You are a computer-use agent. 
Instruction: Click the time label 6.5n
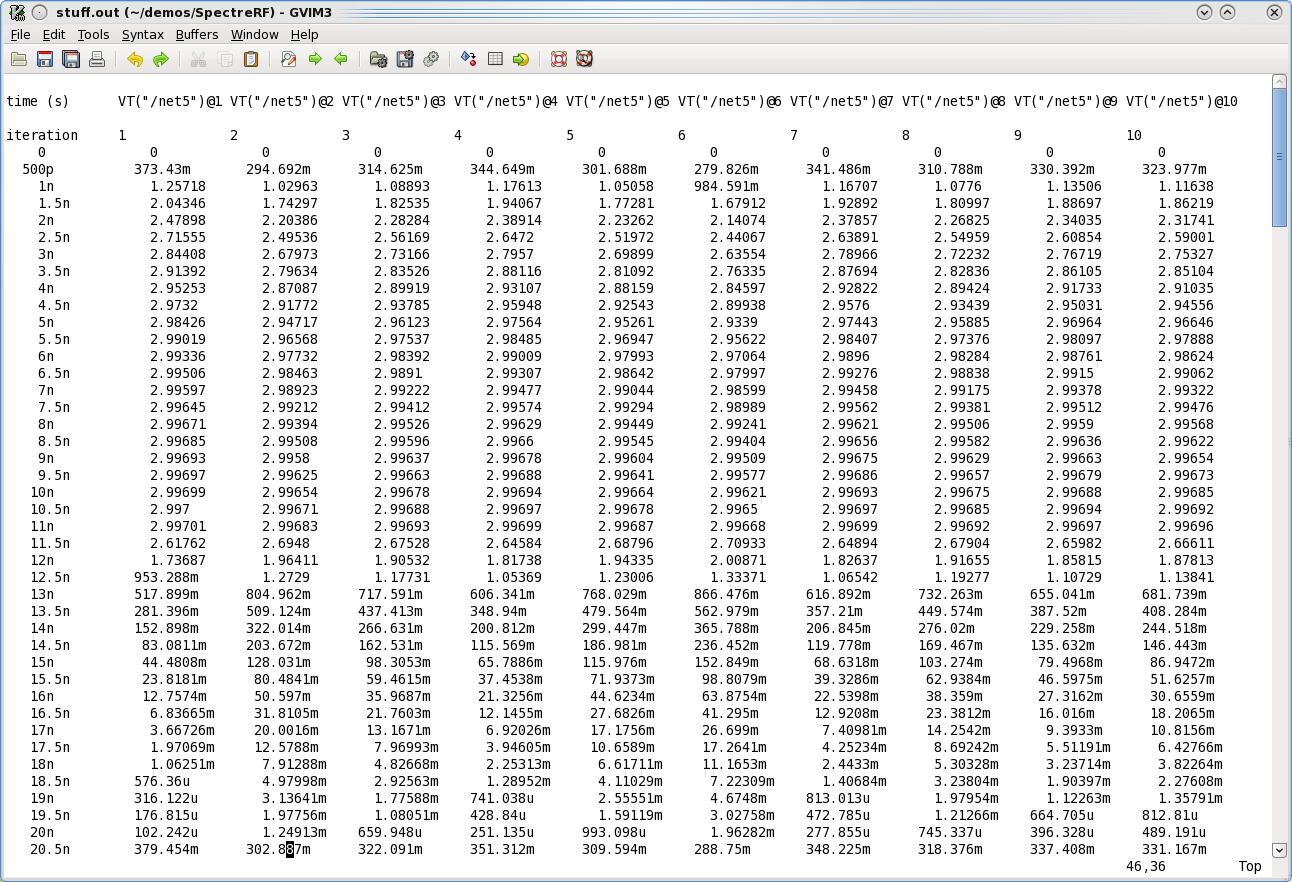54,373
